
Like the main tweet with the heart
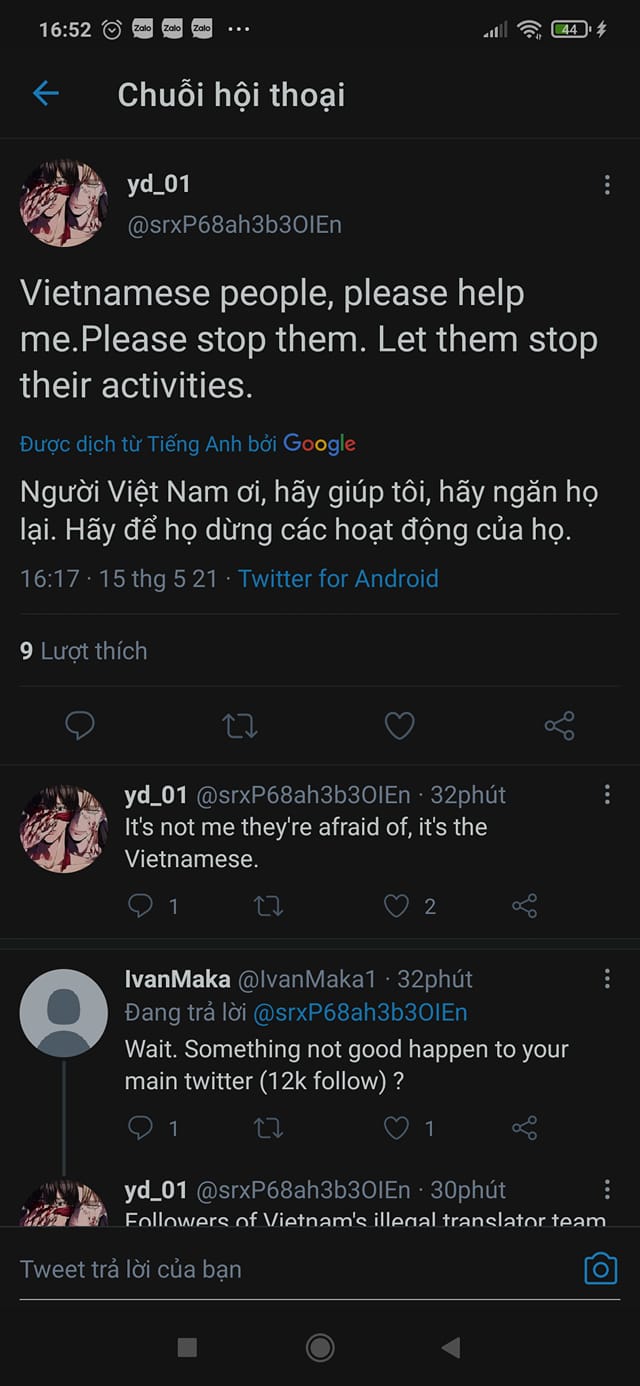point(399,726)
